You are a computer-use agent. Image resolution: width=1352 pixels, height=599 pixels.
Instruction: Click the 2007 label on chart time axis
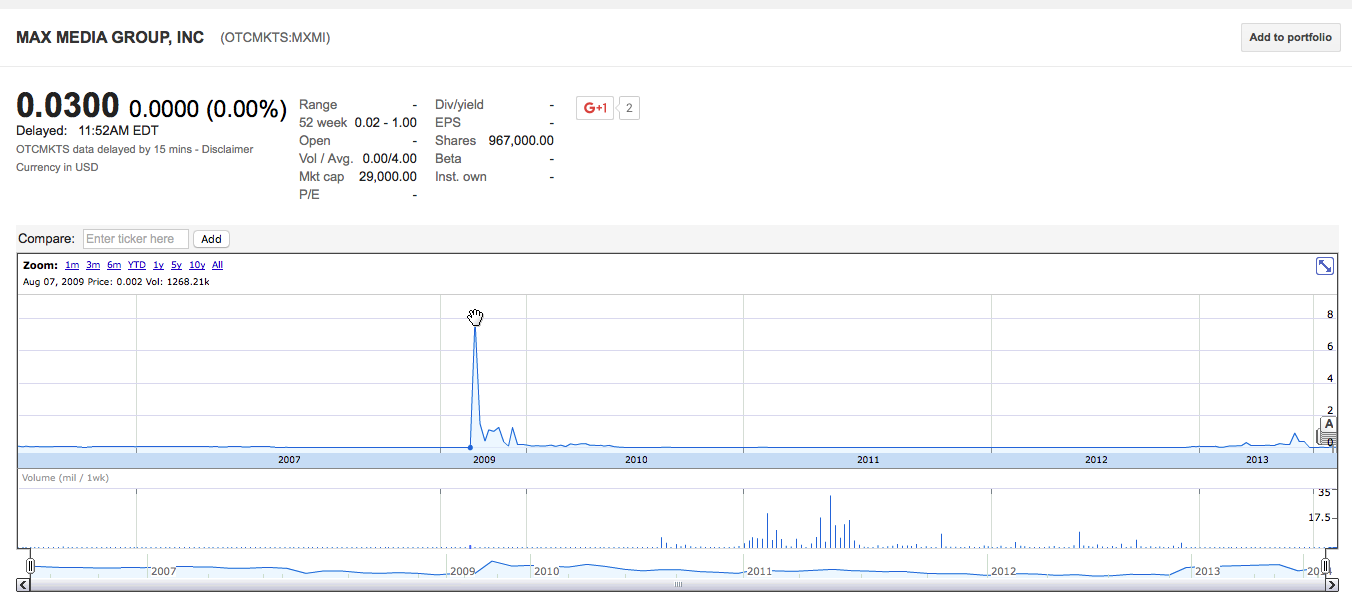click(289, 460)
